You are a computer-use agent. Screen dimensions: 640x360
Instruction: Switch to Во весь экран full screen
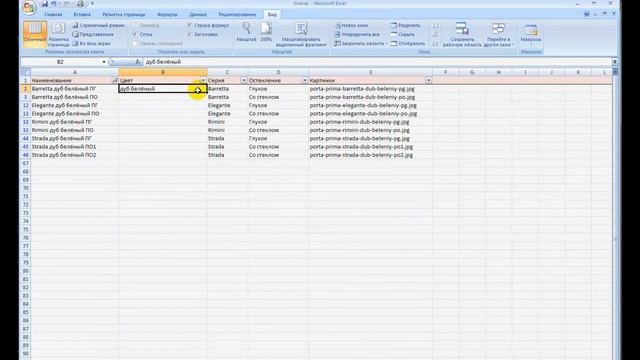(92, 43)
